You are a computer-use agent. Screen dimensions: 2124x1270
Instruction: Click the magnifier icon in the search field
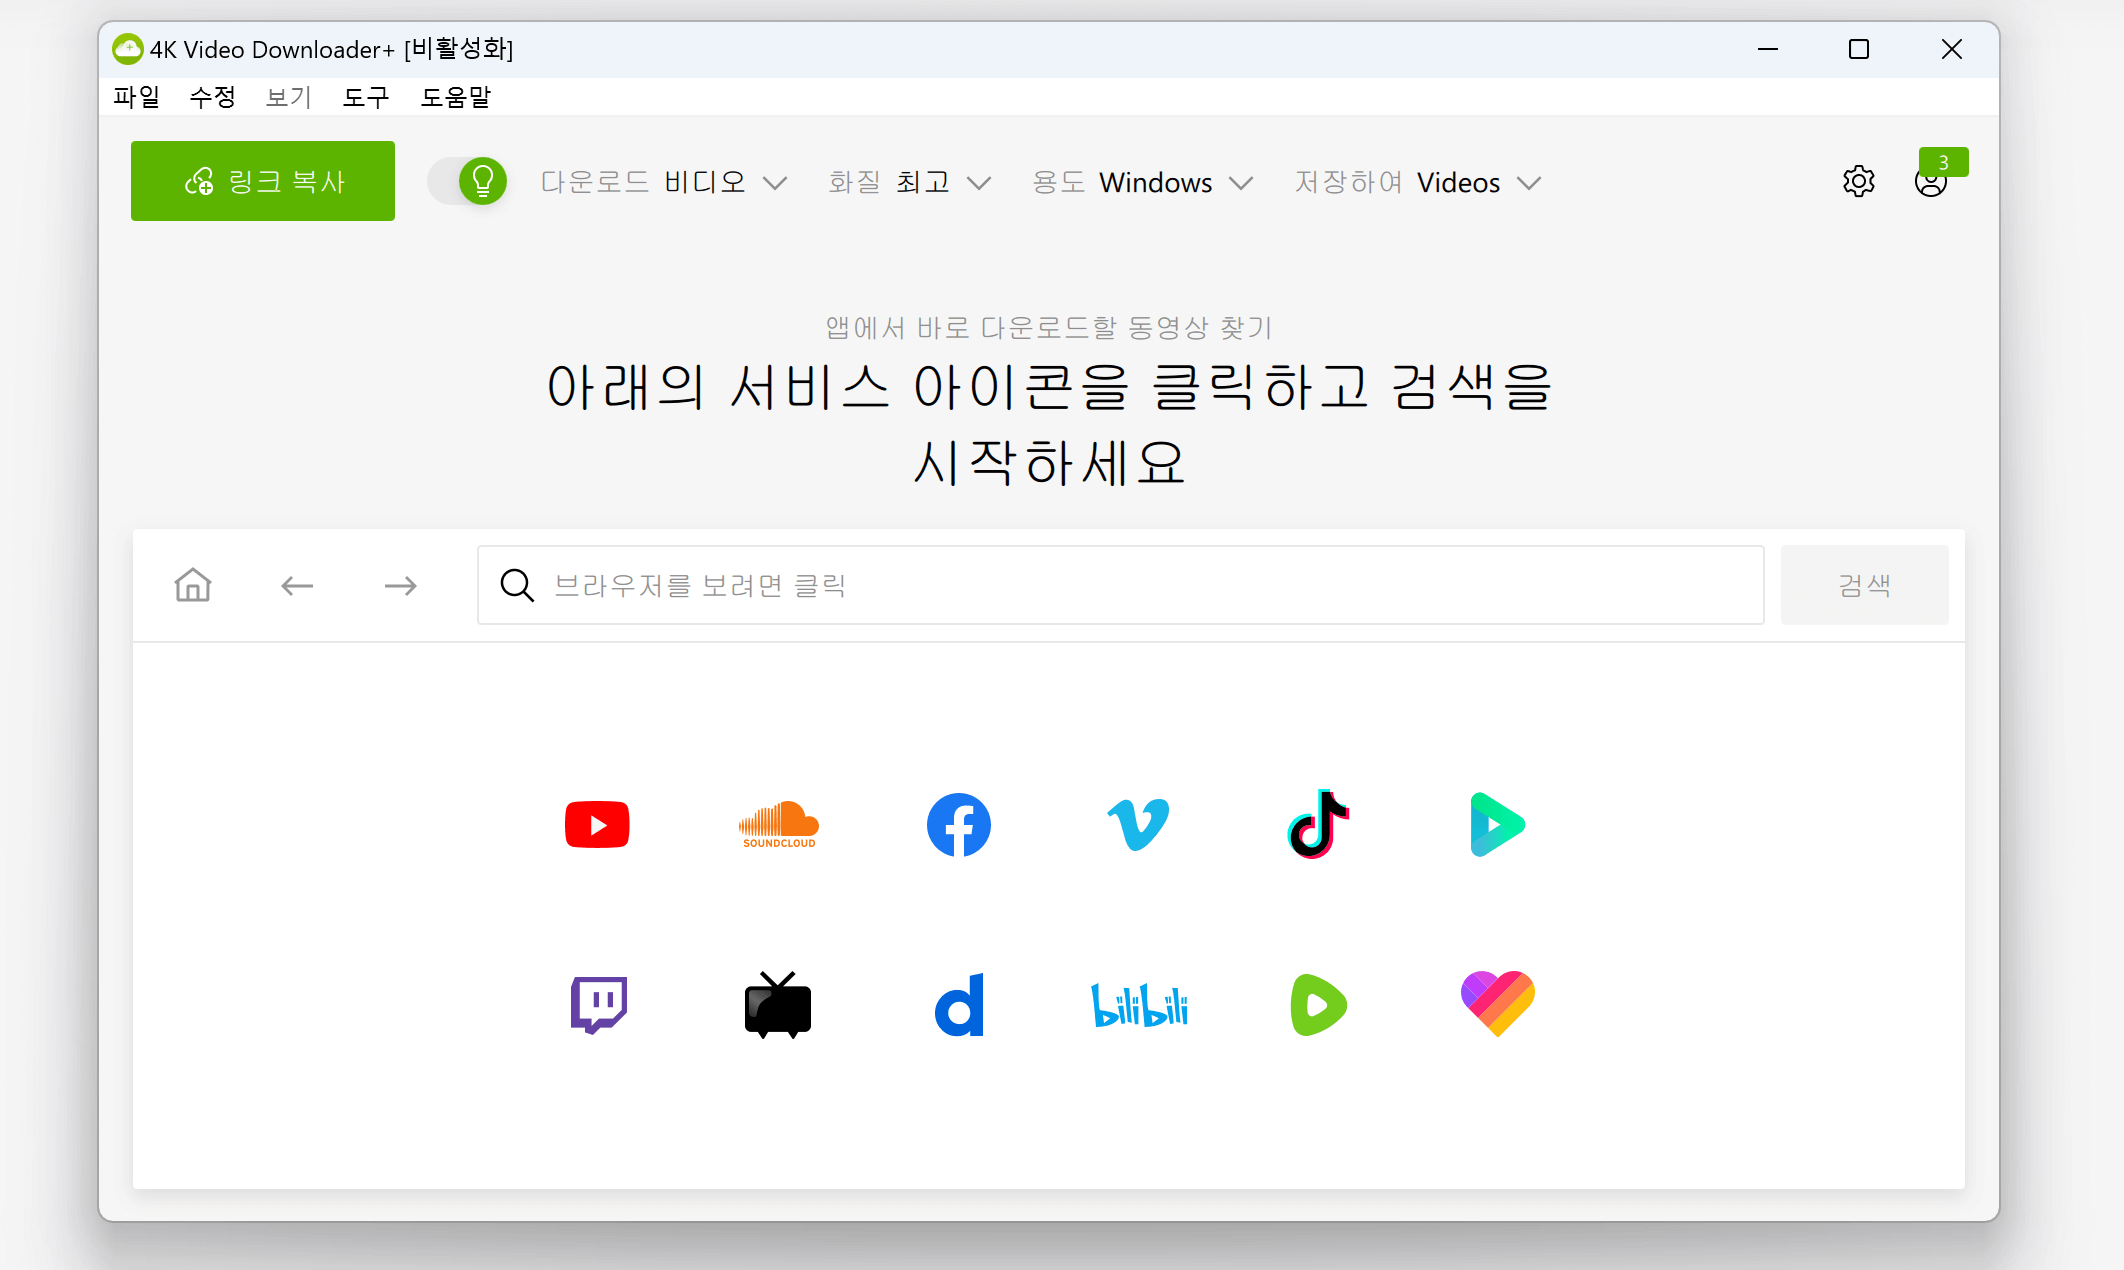517,585
